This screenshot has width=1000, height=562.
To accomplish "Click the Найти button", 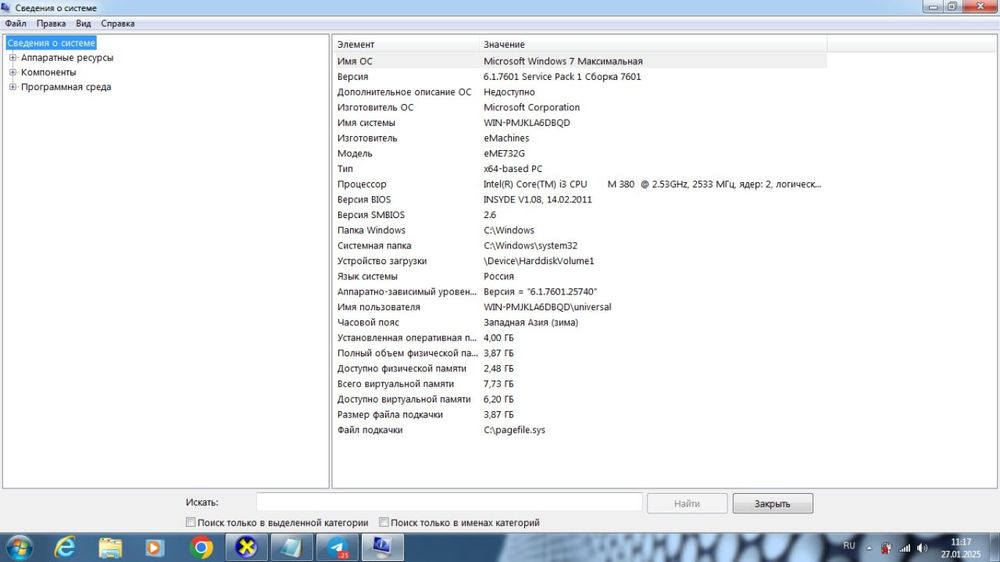I will (x=687, y=503).
